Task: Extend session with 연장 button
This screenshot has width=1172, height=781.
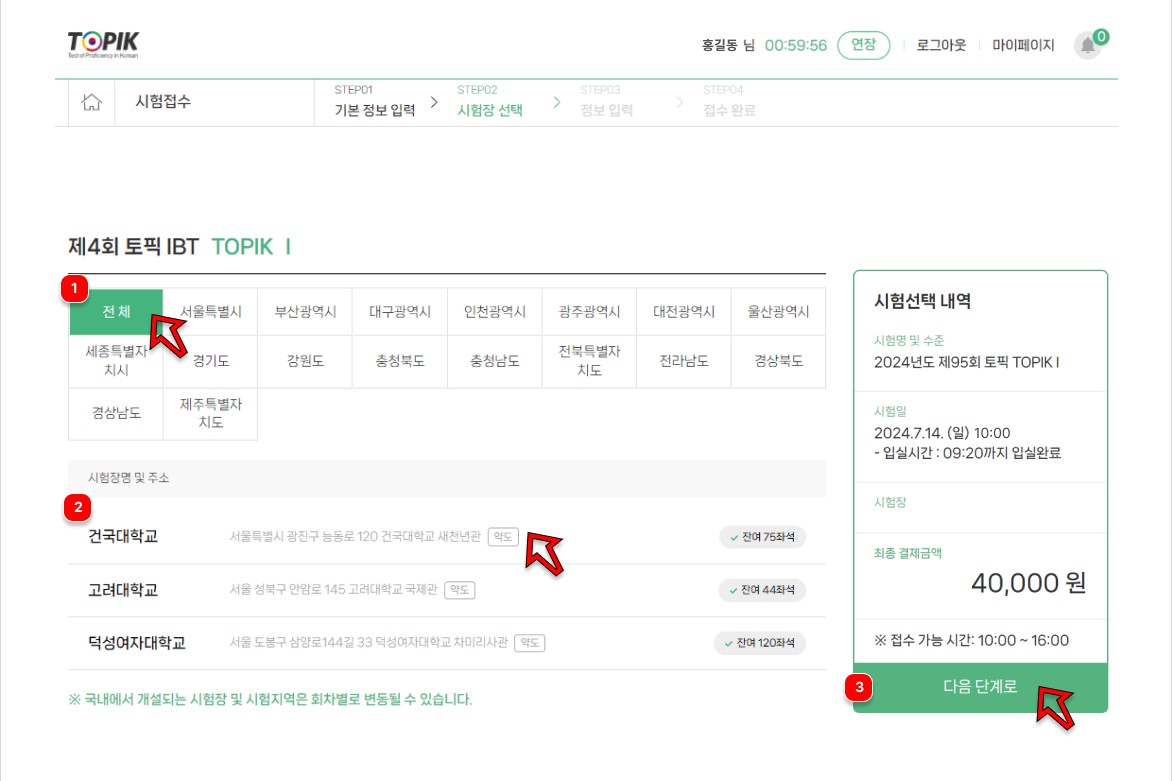Action: tap(863, 45)
